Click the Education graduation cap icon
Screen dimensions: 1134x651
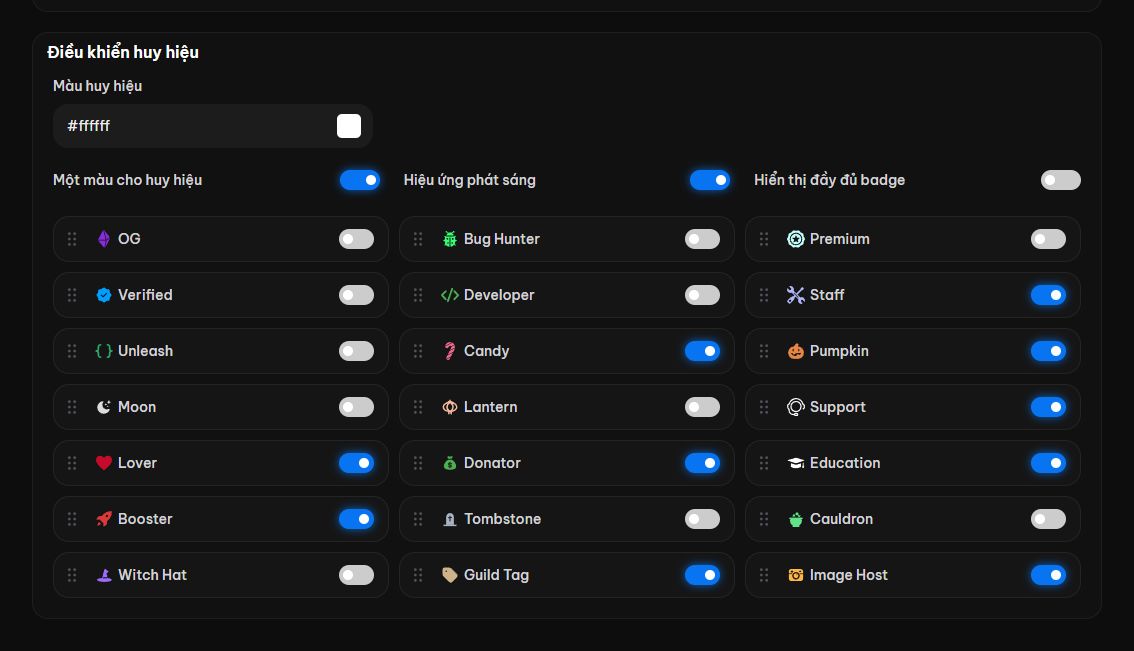pyautogui.click(x=796, y=463)
